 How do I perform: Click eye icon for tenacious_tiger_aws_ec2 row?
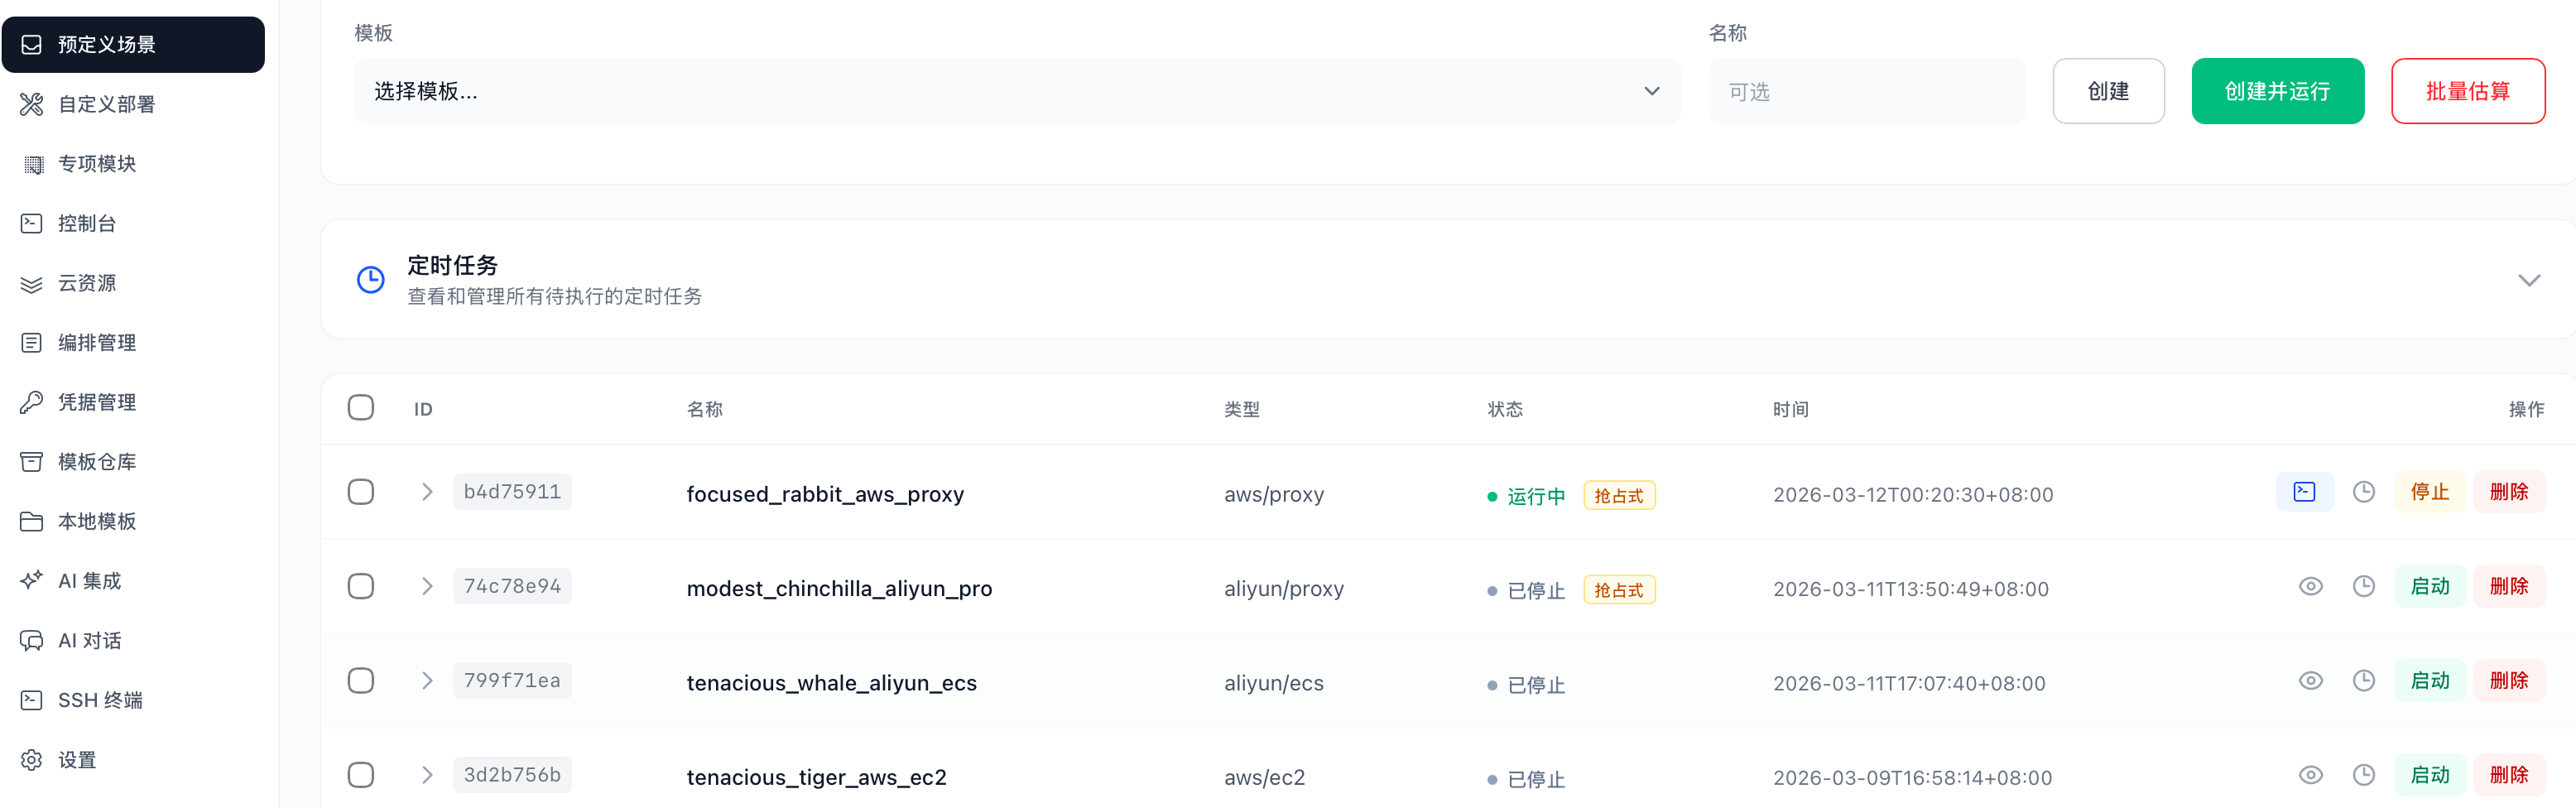tap(2310, 775)
